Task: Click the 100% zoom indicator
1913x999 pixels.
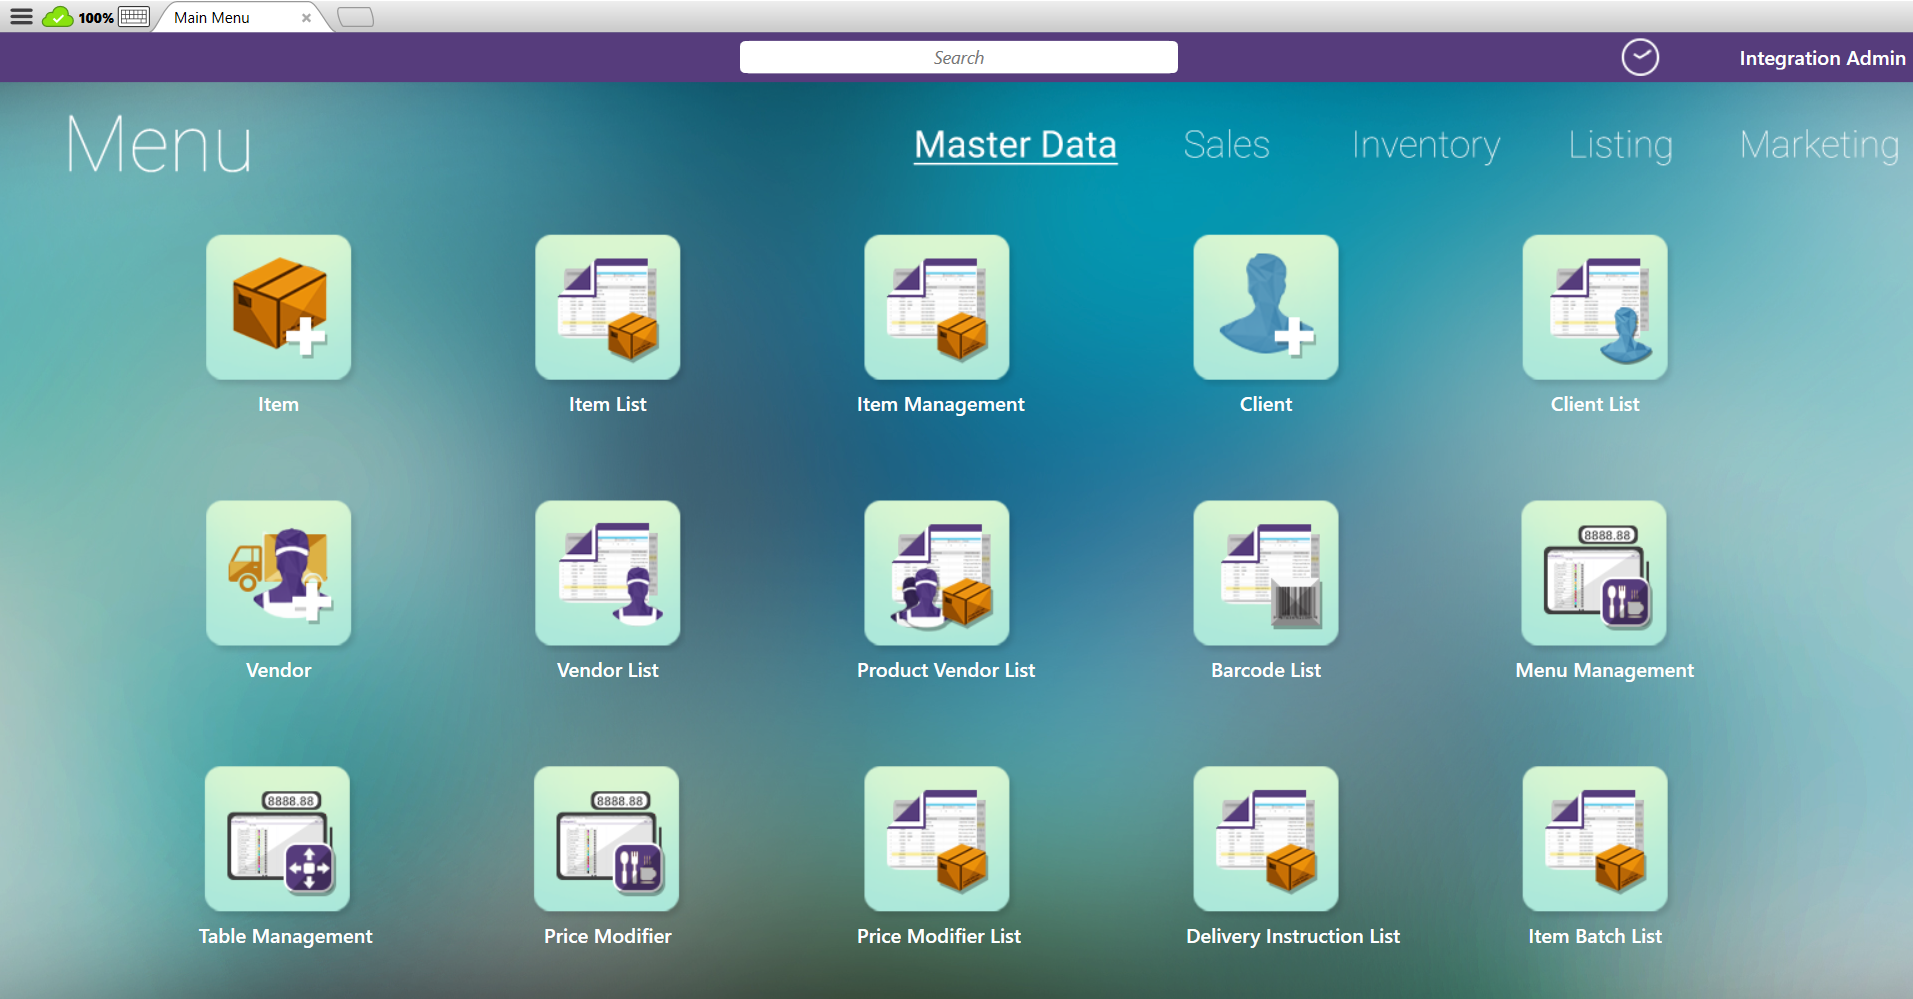Action: pos(96,18)
